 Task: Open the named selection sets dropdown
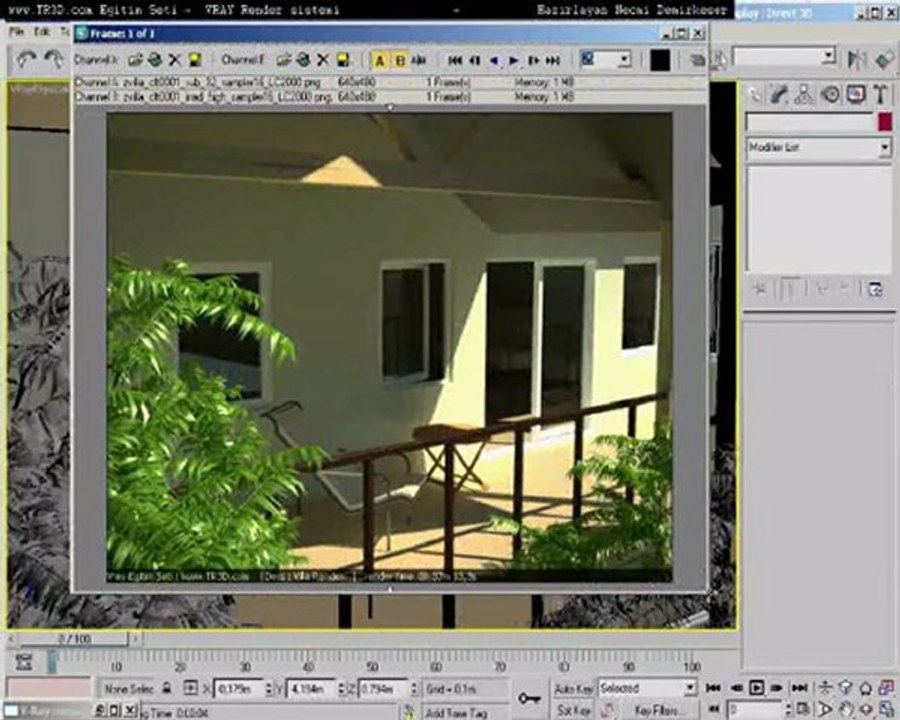pyautogui.click(x=828, y=56)
